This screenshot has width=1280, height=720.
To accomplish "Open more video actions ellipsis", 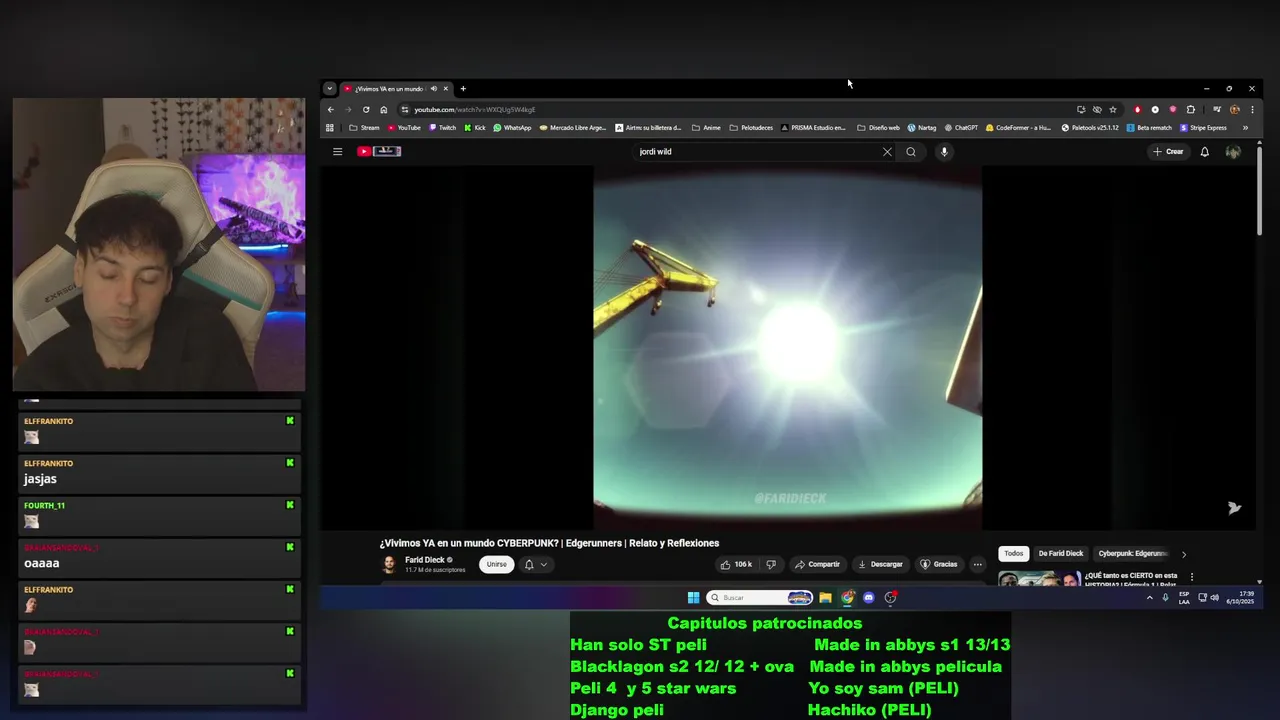I will click(x=978, y=565).
